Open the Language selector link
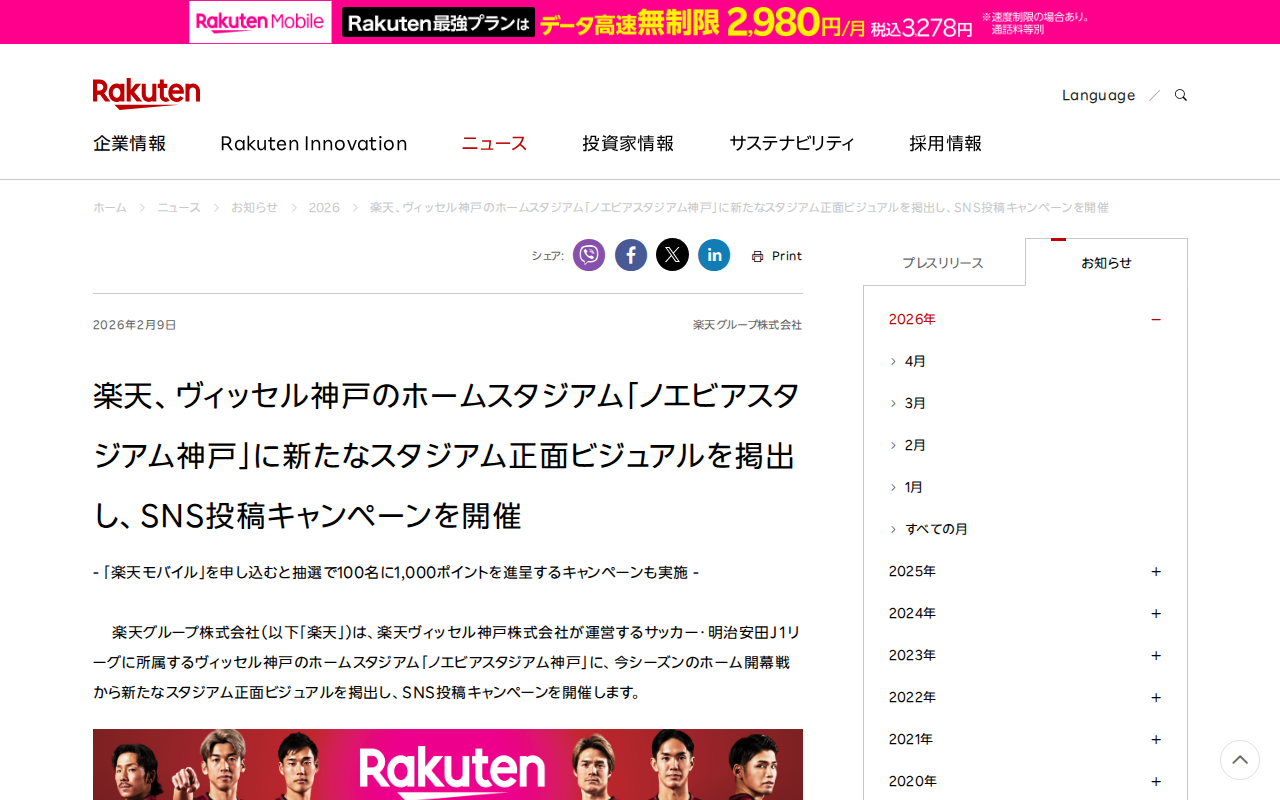This screenshot has width=1280, height=800. (1098, 95)
